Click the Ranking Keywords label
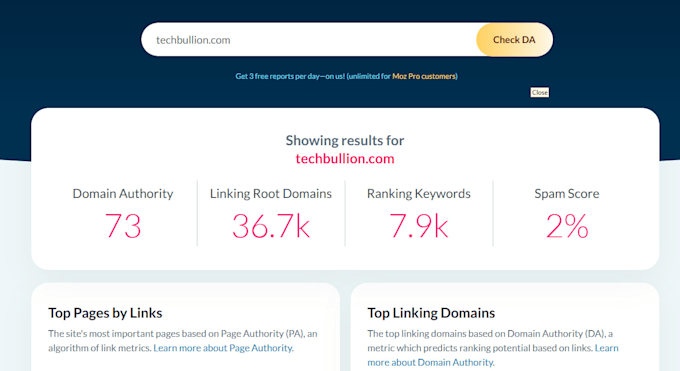The height and width of the screenshot is (371, 680). (x=418, y=194)
